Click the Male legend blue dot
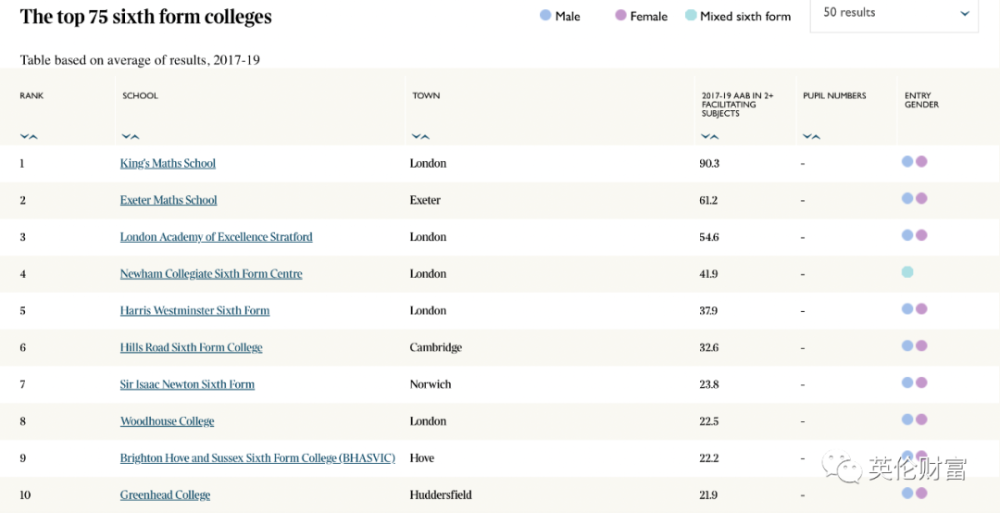Viewport: 1000px width, 513px height. (x=545, y=15)
